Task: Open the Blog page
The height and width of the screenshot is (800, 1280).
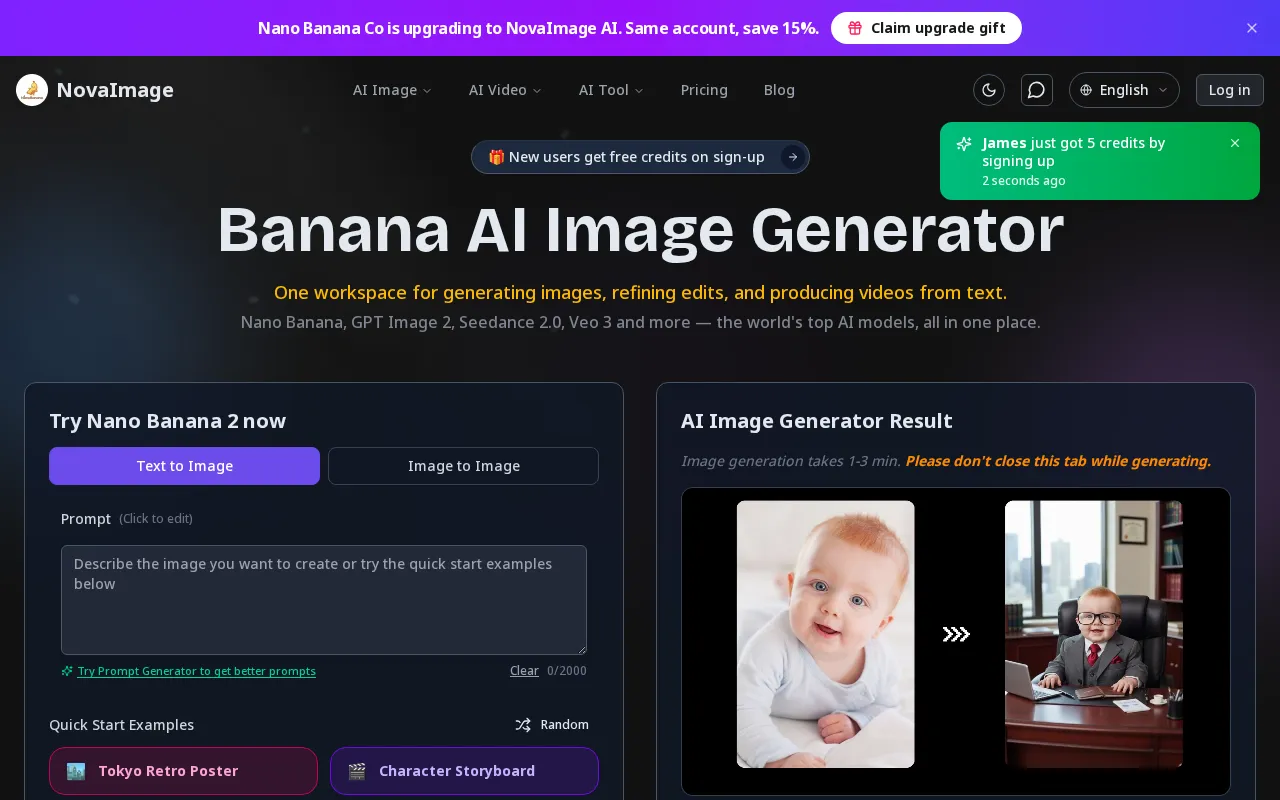Action: pyautogui.click(x=779, y=90)
